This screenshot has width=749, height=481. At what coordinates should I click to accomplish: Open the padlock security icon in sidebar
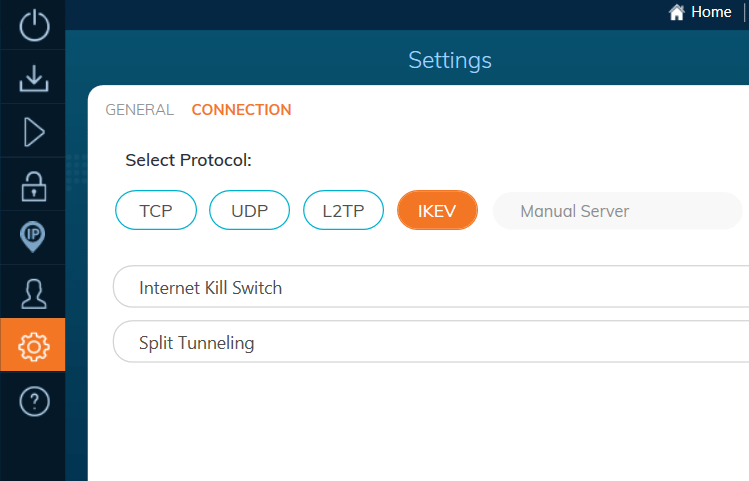(34, 186)
